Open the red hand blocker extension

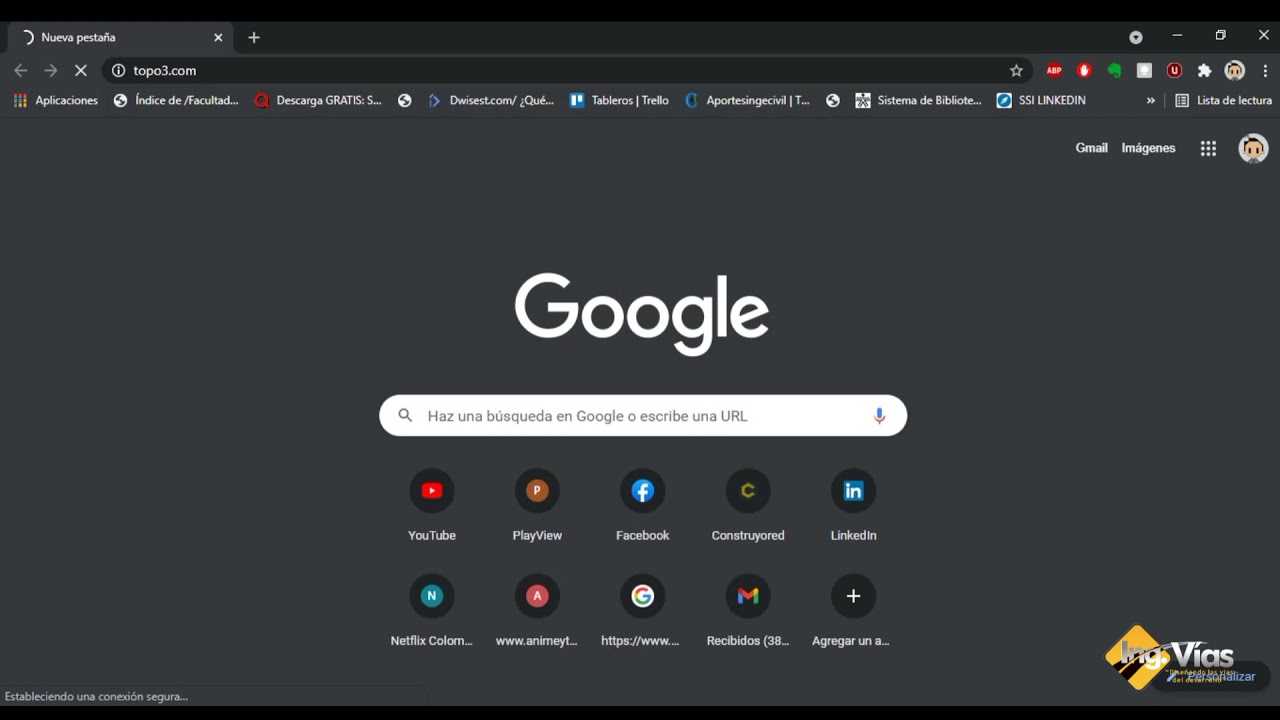pos(1084,70)
